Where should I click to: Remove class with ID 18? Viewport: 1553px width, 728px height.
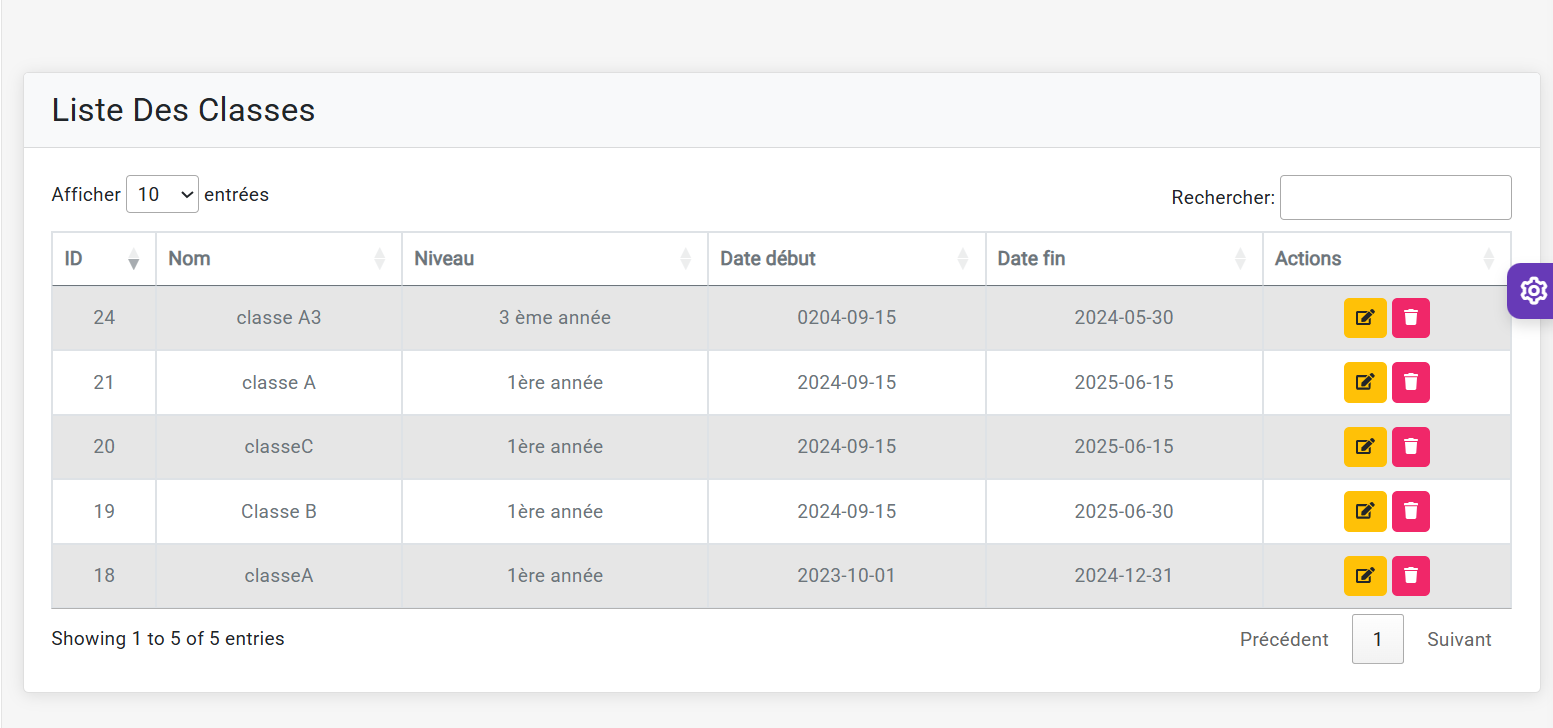point(1410,576)
